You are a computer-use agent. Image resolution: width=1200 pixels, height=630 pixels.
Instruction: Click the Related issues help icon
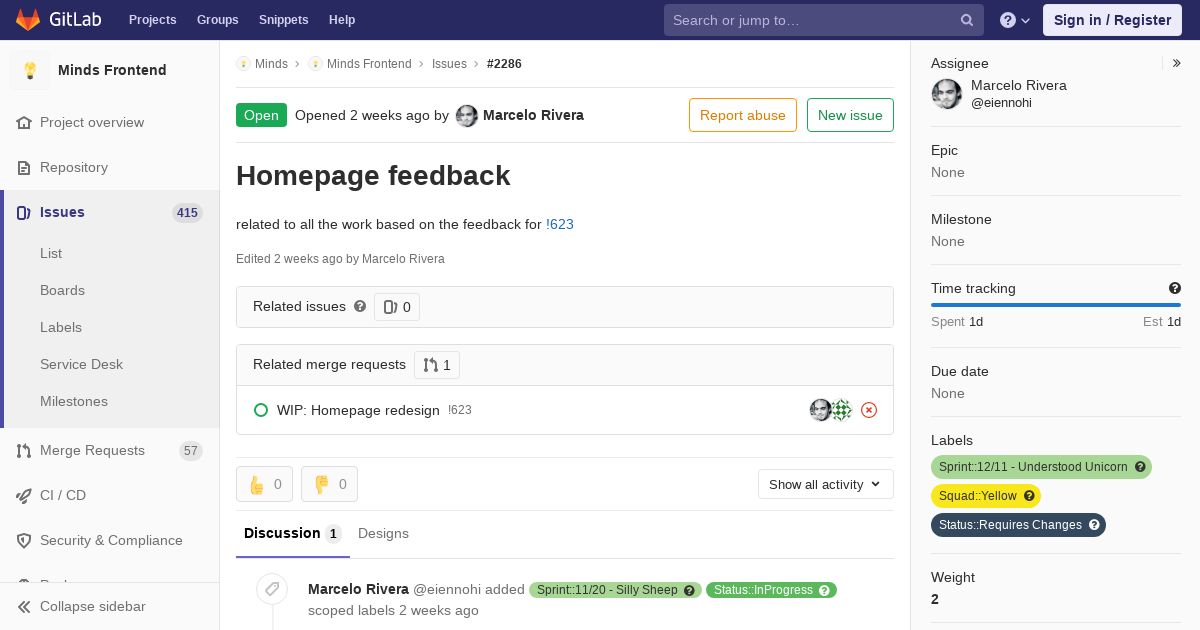(360, 306)
